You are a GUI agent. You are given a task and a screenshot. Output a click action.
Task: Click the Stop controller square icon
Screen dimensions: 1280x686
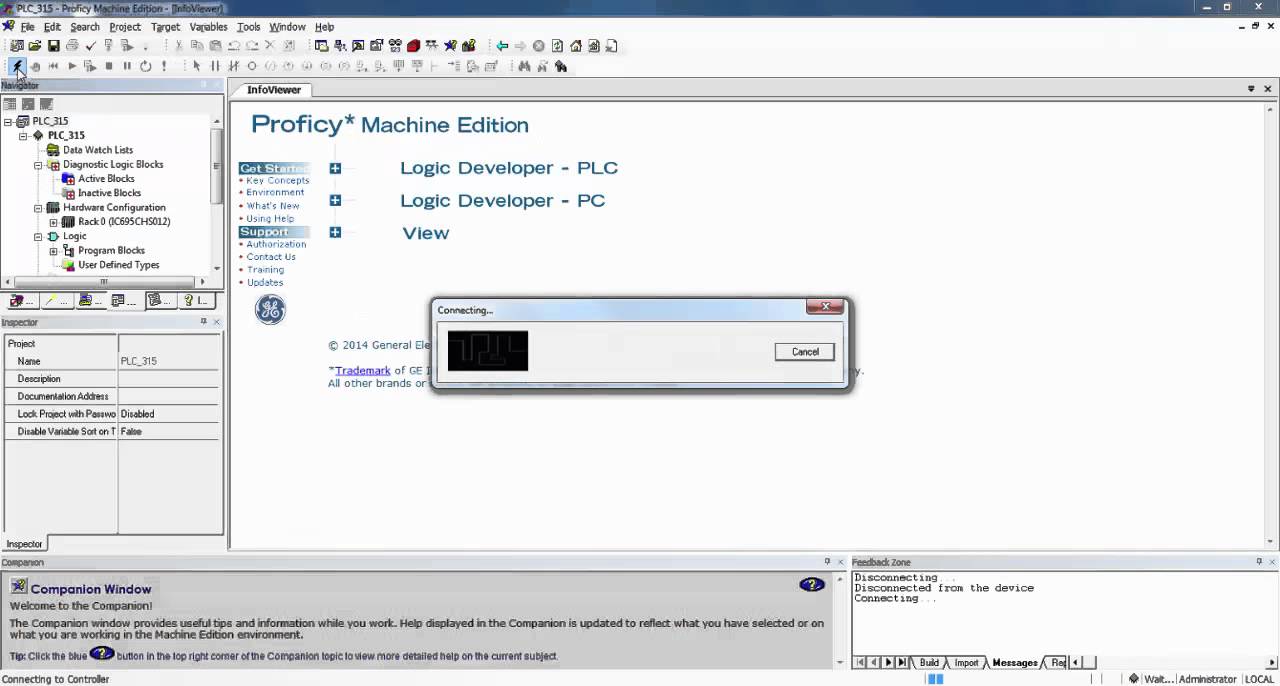click(109, 66)
